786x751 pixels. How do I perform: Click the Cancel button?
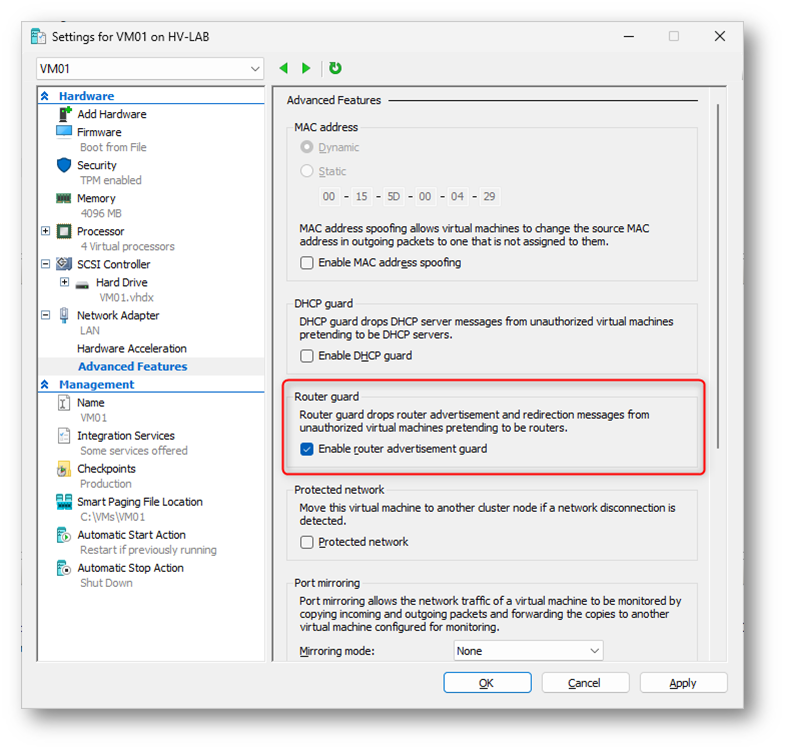click(585, 683)
